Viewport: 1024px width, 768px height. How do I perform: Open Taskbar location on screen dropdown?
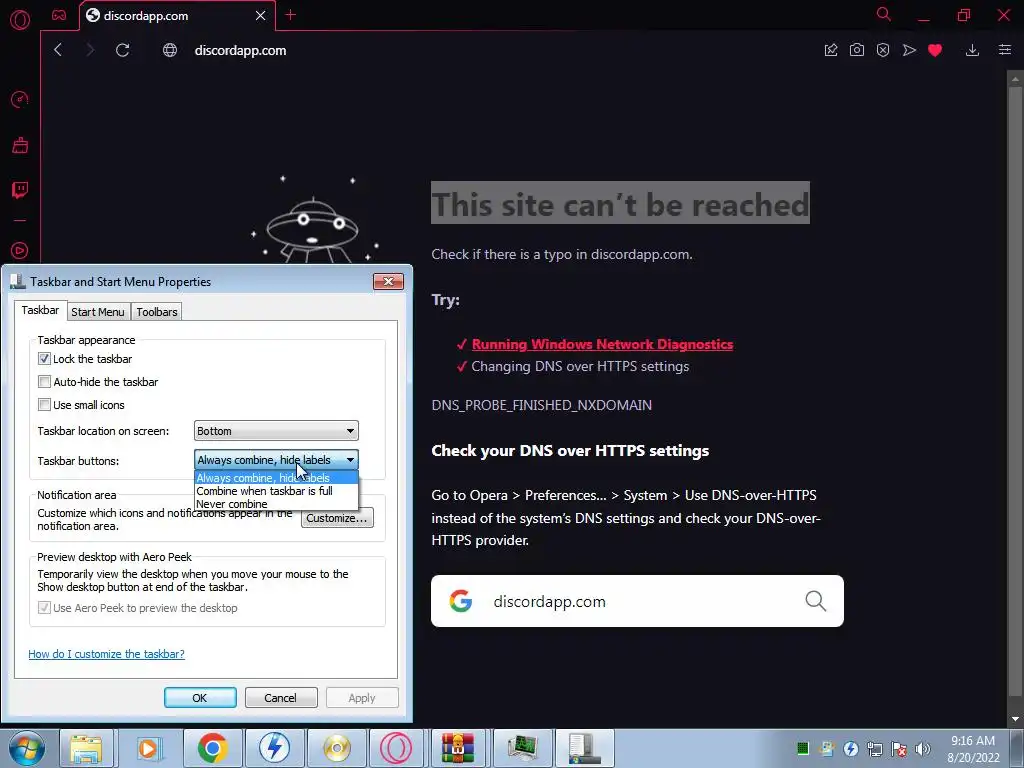click(276, 431)
